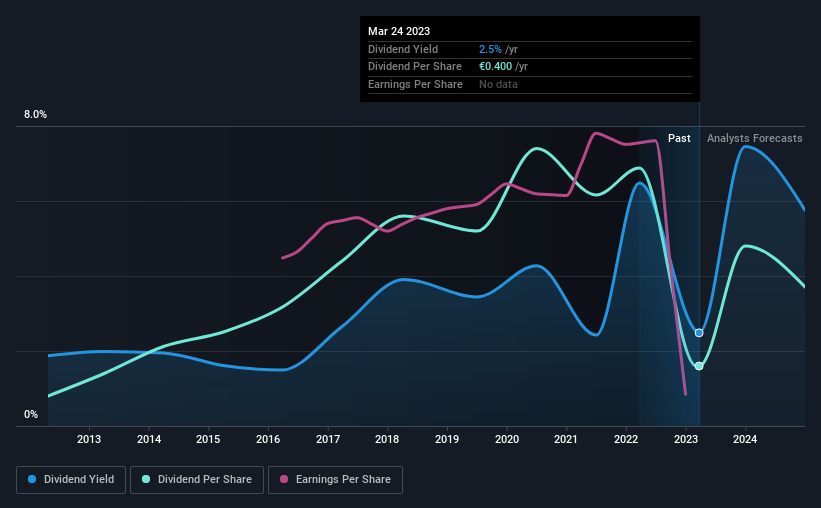The image size is (821, 508).
Task: Click the Analysts Forecasts label
Action: tap(755, 138)
